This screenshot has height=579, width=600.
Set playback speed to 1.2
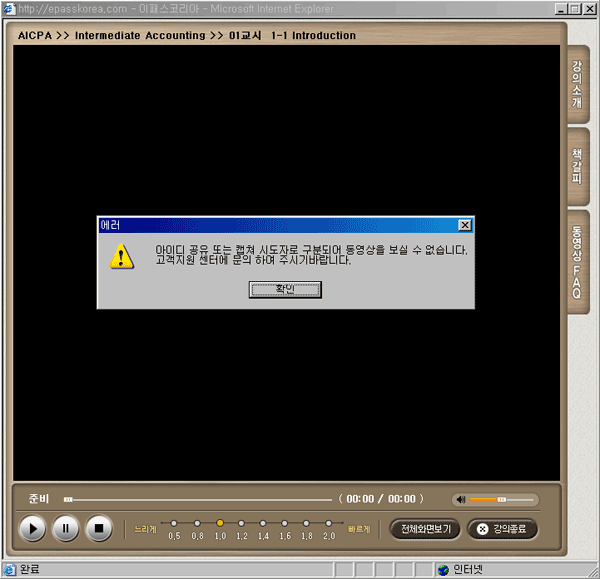pyautogui.click(x=241, y=523)
